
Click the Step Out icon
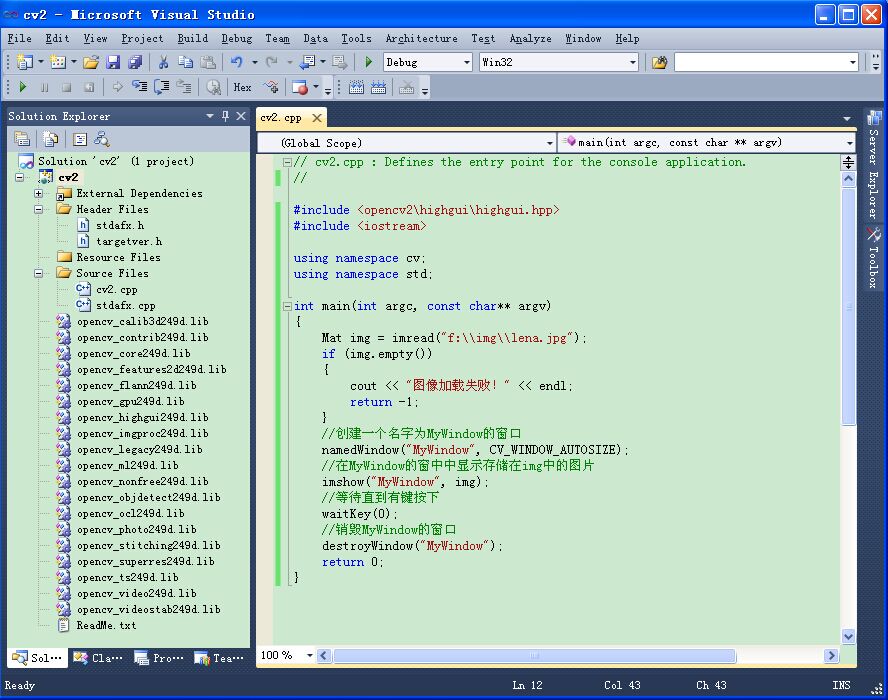pos(183,87)
